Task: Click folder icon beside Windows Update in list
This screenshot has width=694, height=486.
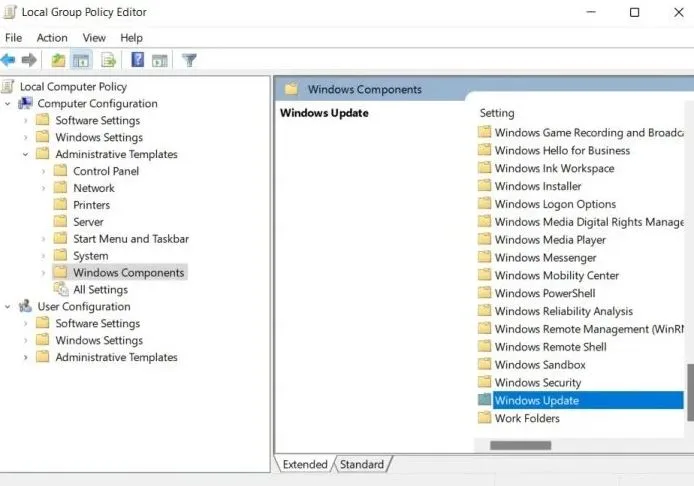Action: point(485,400)
